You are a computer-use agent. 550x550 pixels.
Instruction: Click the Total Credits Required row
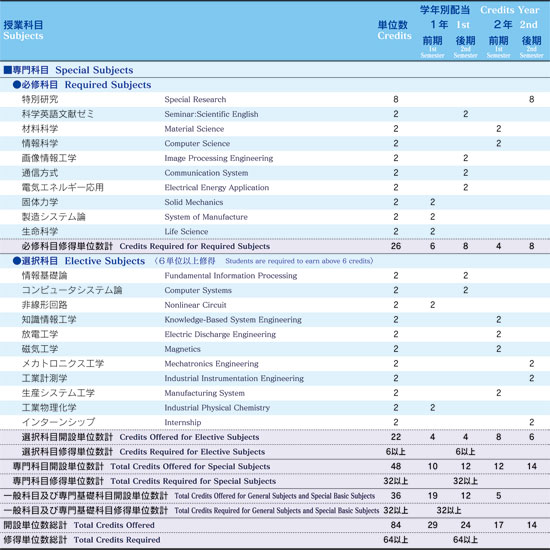[275, 540]
